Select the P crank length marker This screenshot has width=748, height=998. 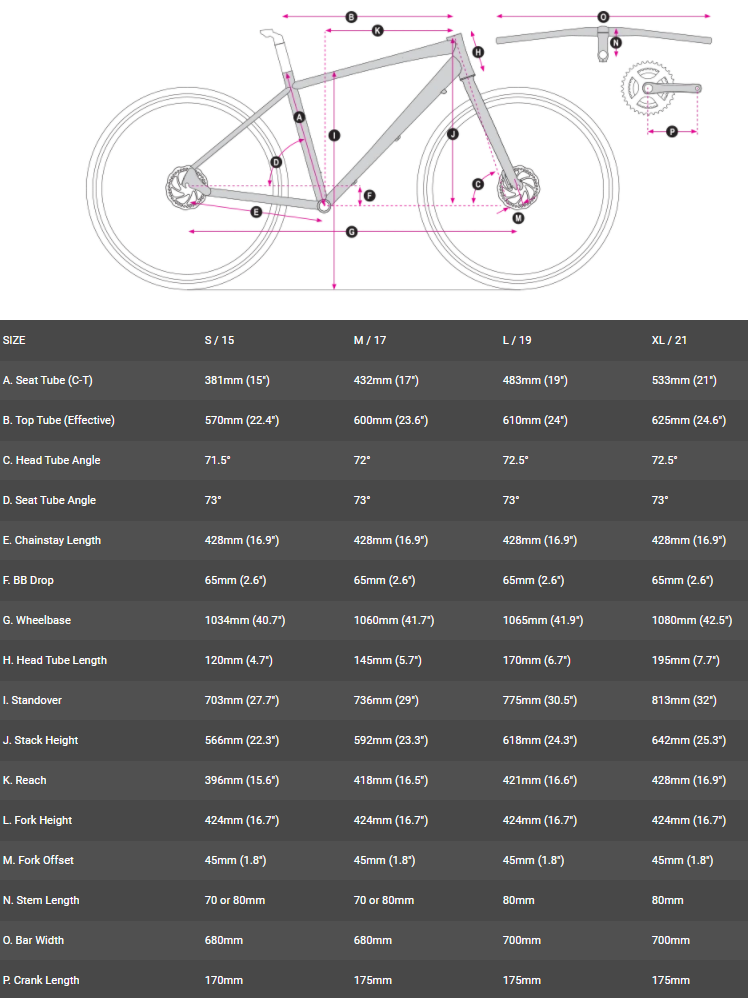coord(671,131)
